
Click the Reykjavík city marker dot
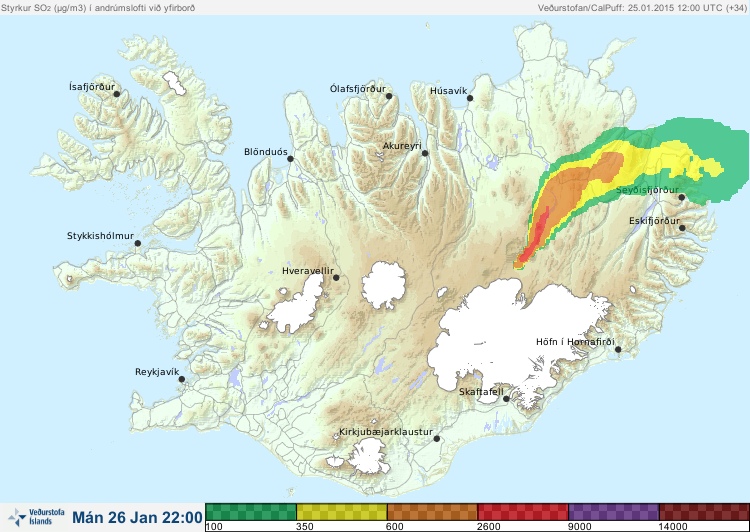coord(182,379)
